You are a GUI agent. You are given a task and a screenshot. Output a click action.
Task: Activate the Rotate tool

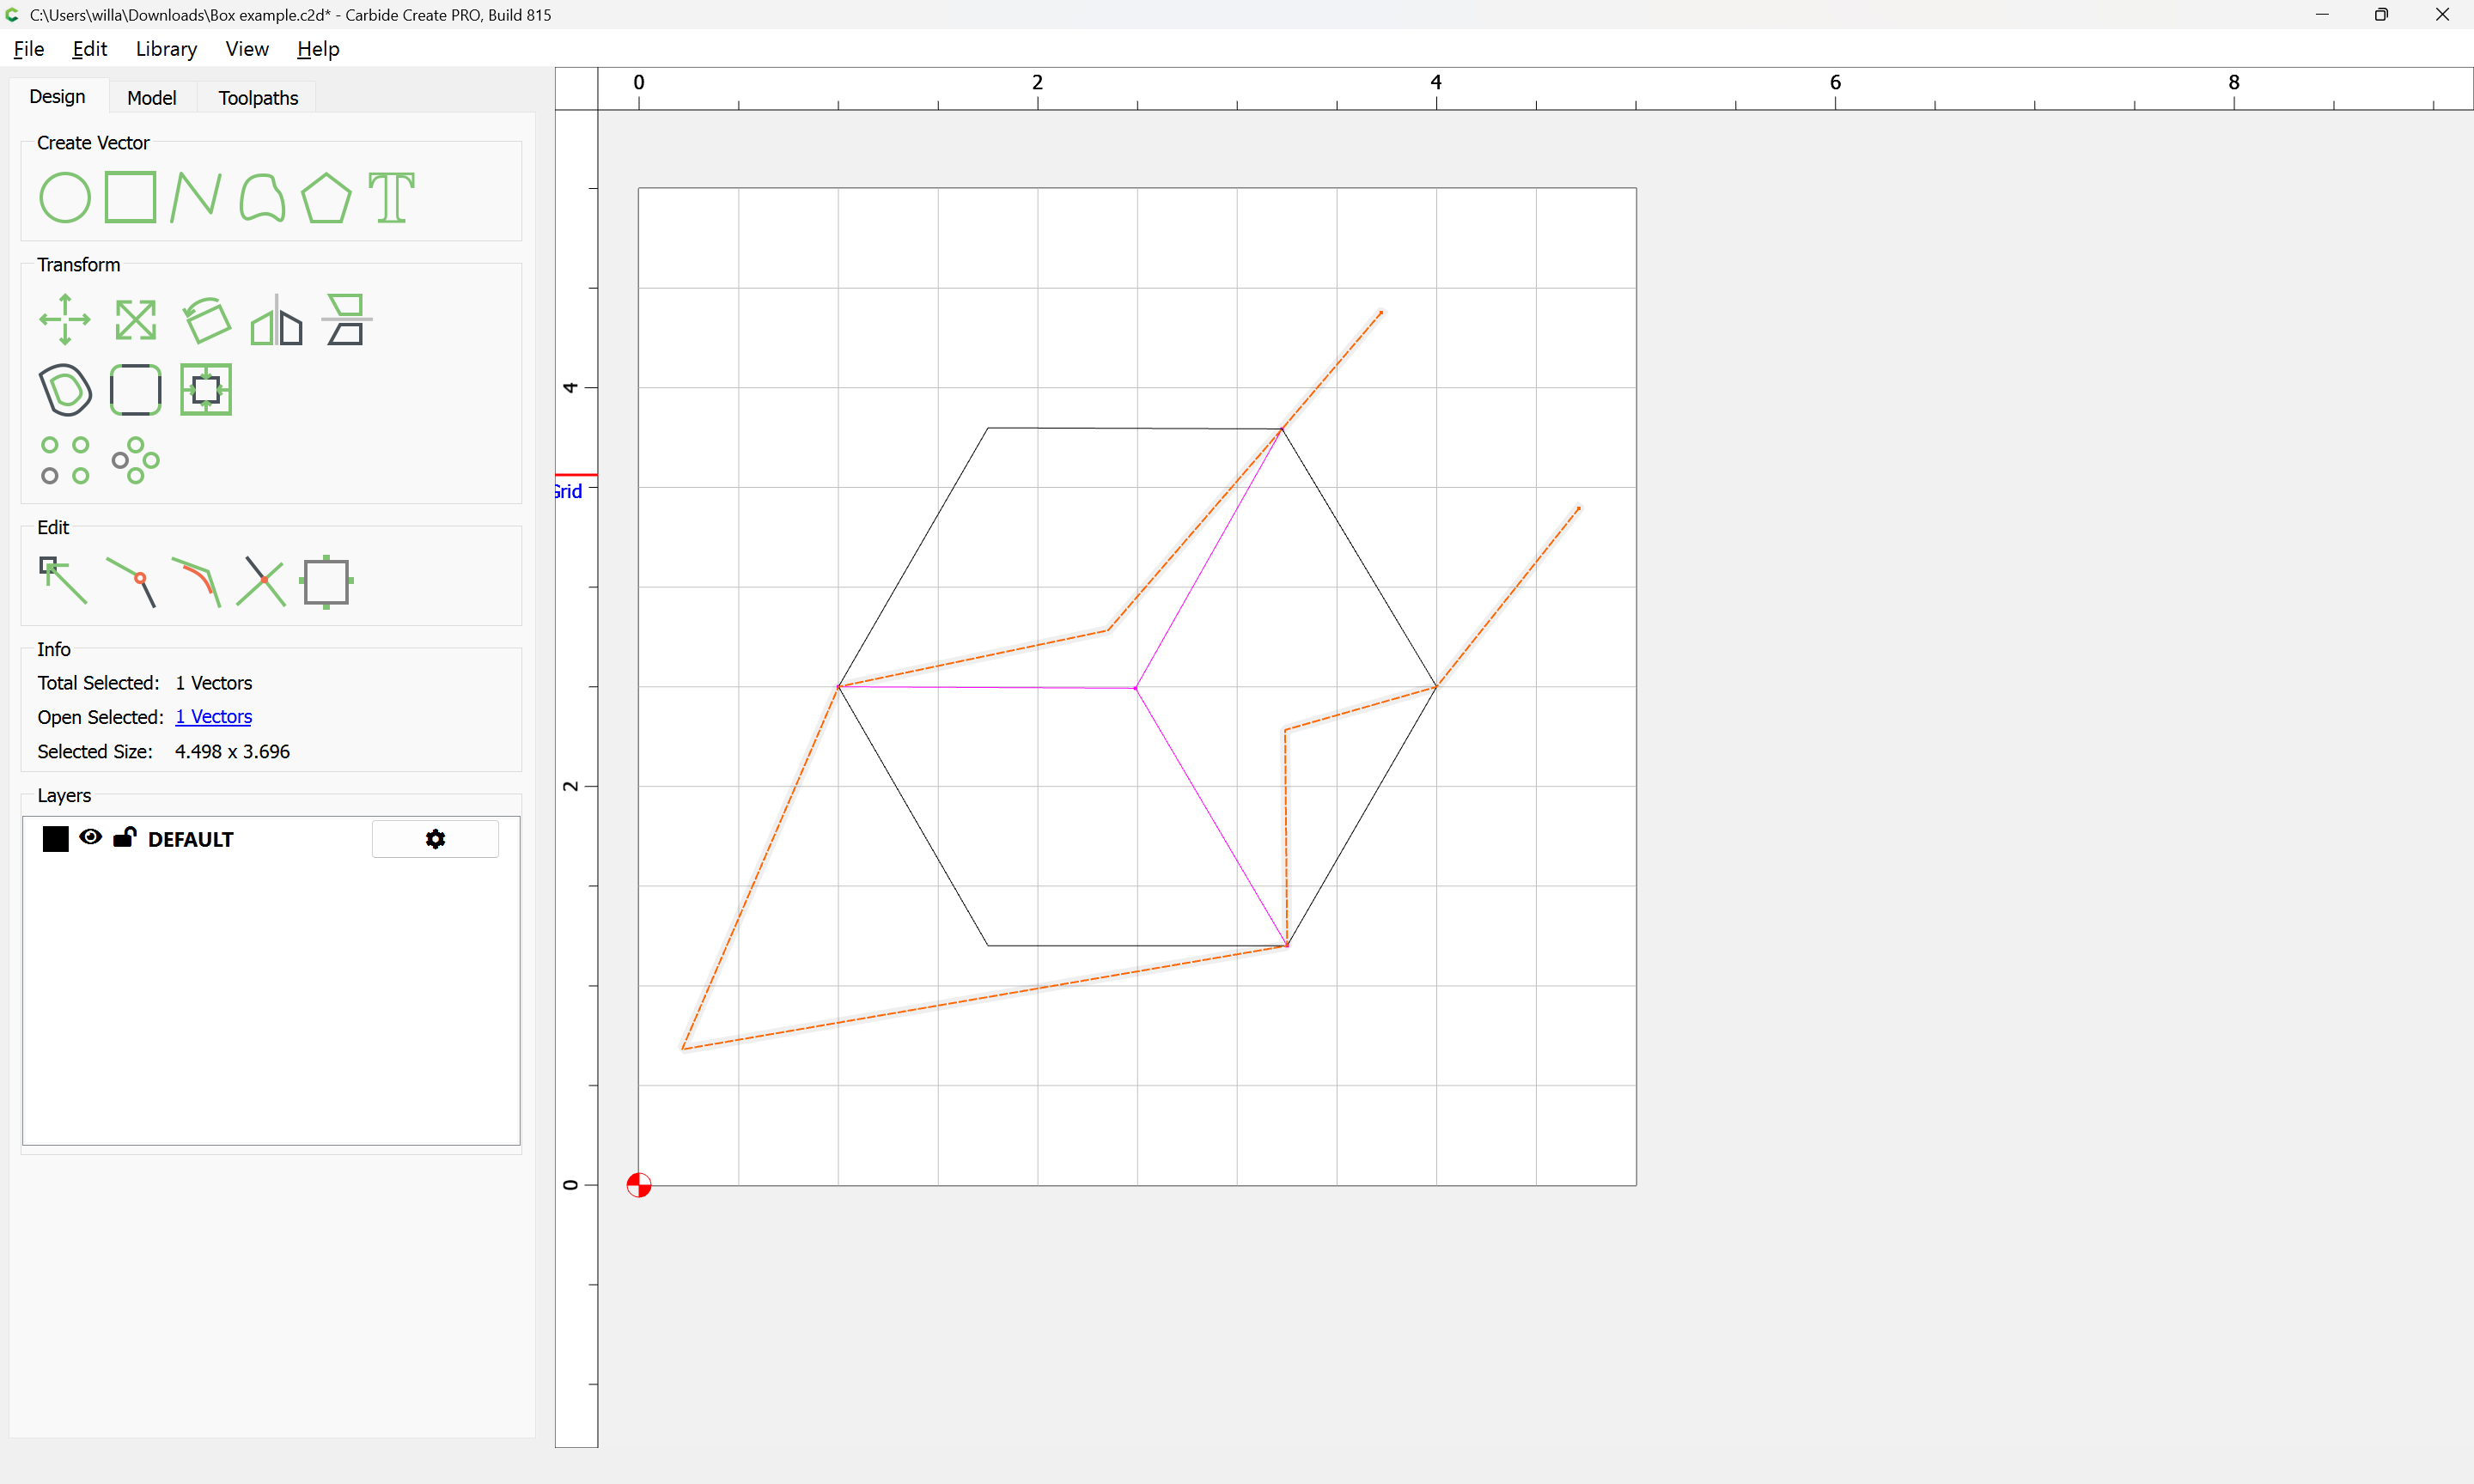click(206, 319)
